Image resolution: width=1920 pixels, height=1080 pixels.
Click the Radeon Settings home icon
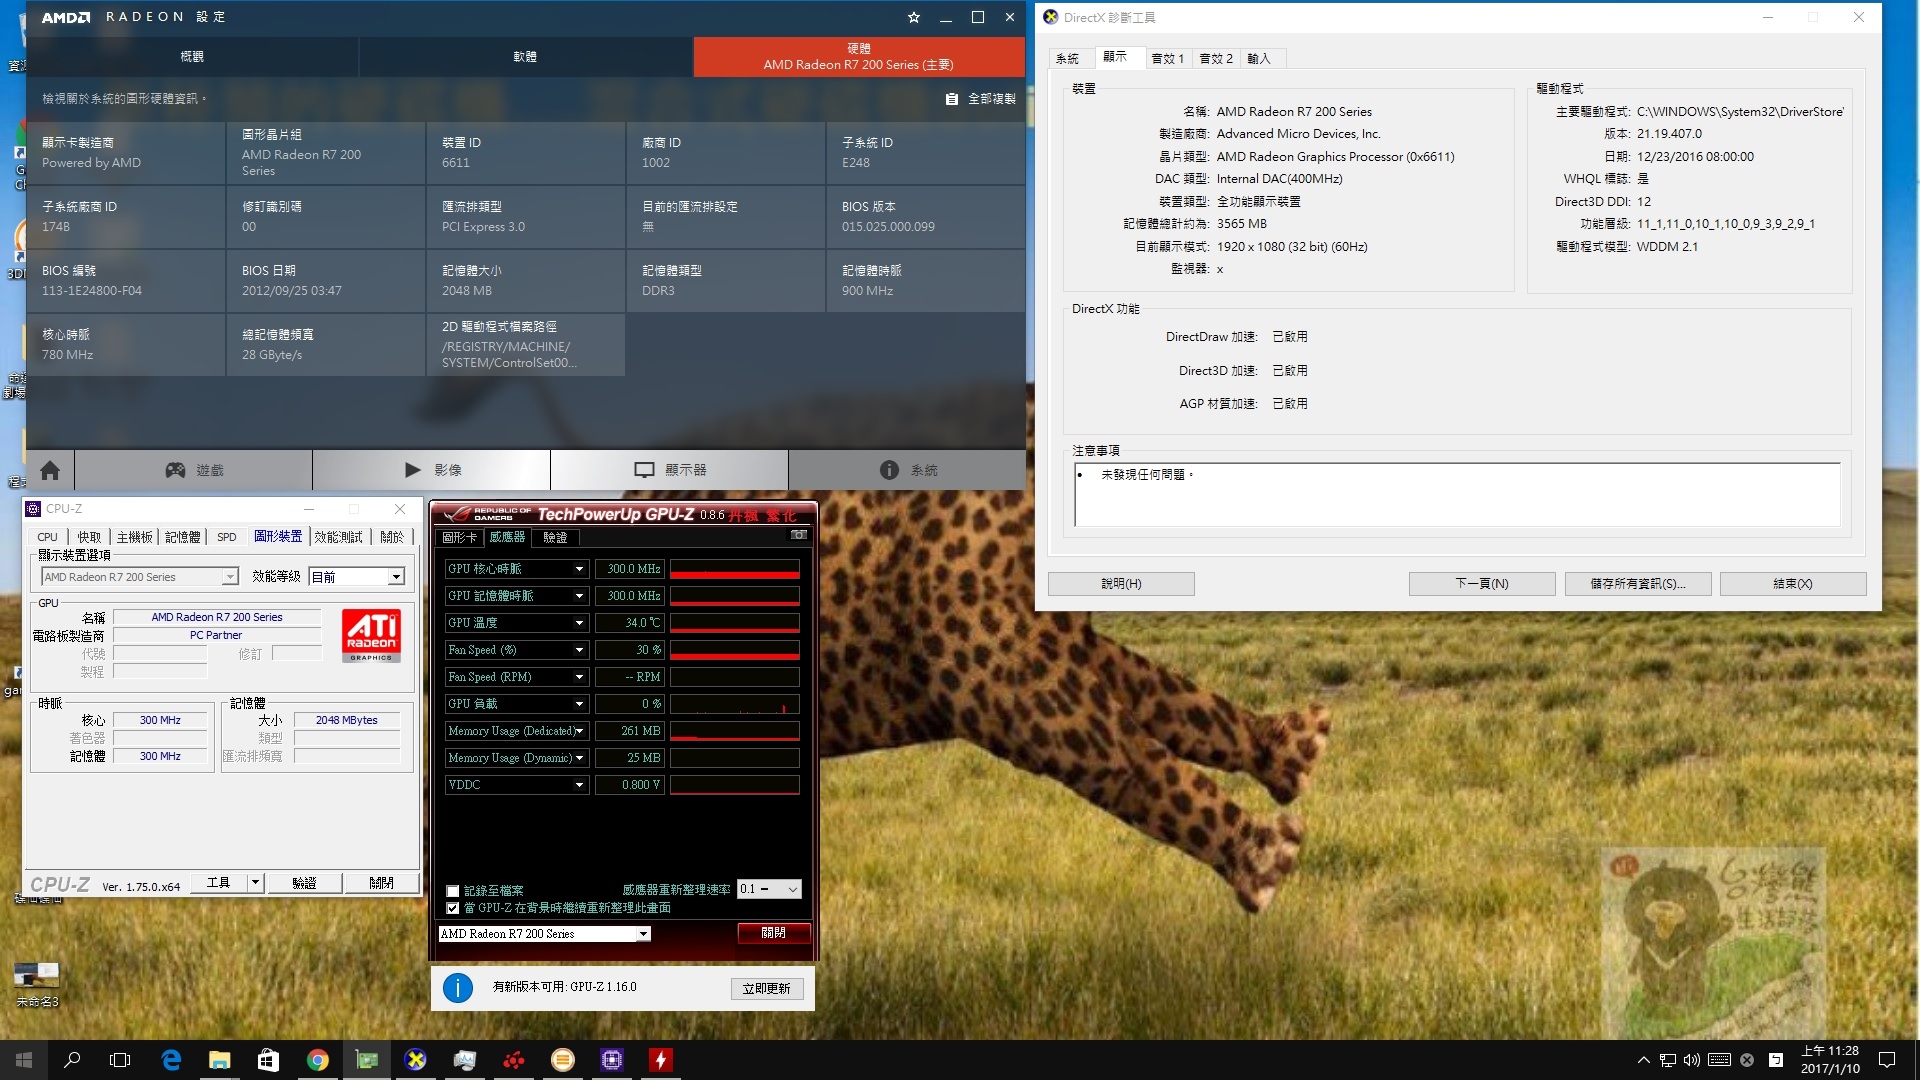pos(50,470)
